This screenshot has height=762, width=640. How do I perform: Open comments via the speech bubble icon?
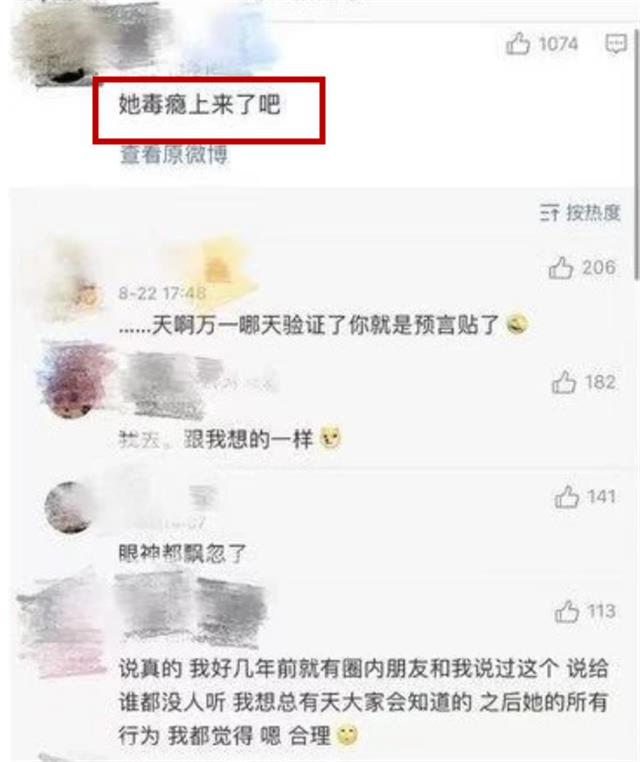(x=616, y=44)
